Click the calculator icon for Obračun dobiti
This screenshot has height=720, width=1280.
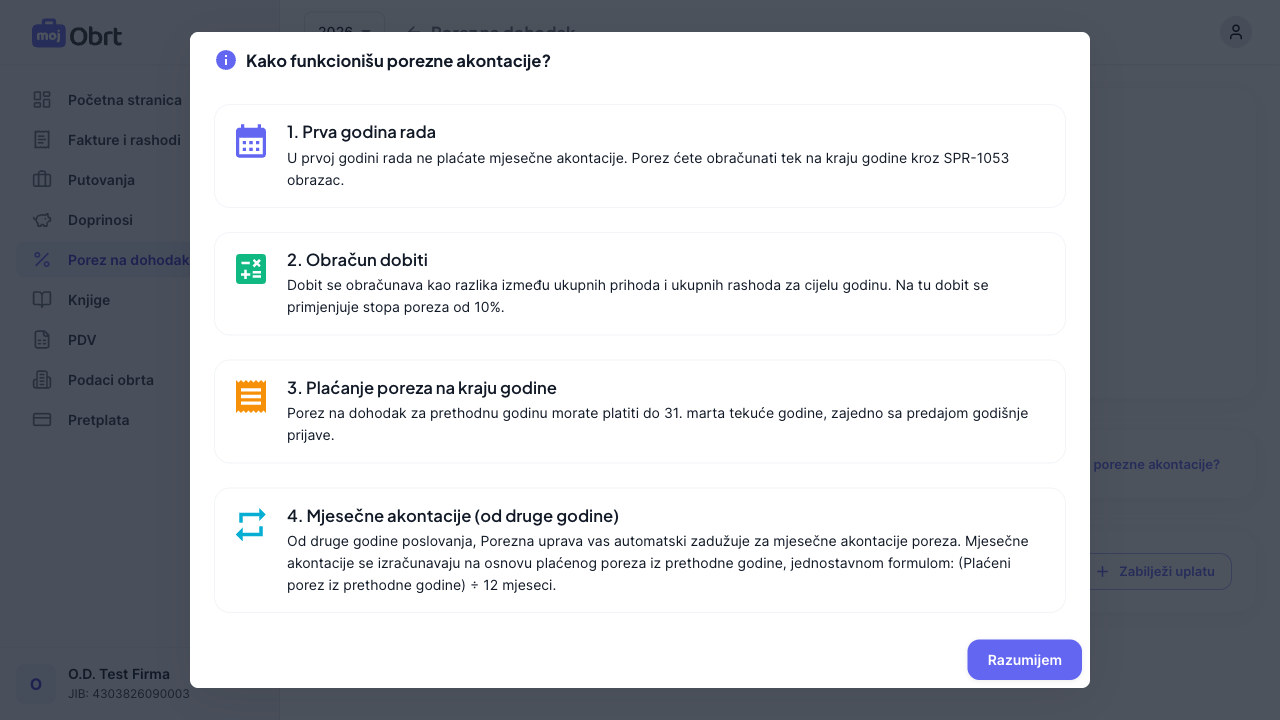(251, 269)
